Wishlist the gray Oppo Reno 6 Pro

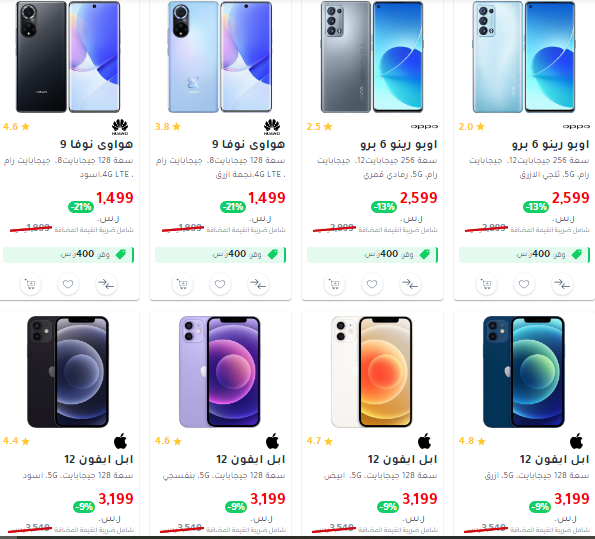[x=372, y=284]
